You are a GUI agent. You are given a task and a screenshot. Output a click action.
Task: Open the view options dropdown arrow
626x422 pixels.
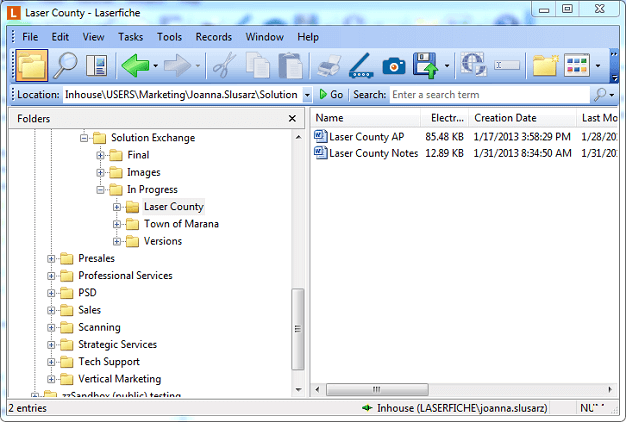point(598,65)
